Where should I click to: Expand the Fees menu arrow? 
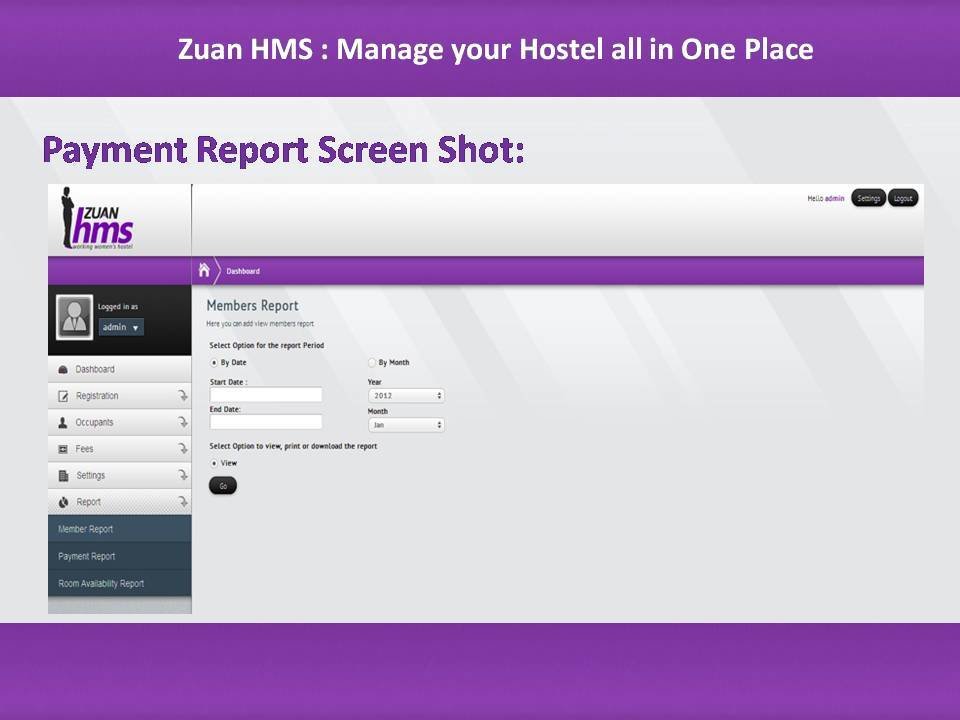pos(182,449)
